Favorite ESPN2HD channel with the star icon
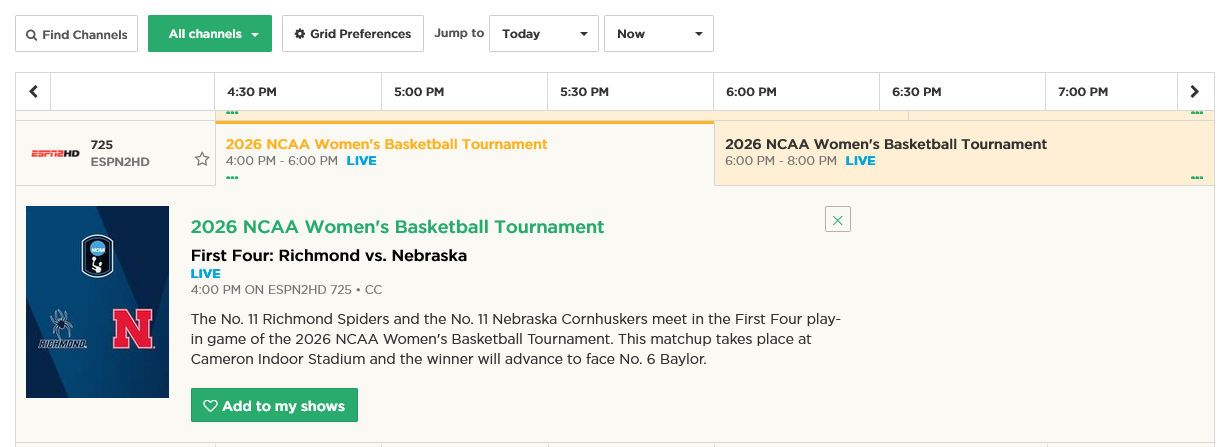Viewport: 1230px width, 447px height. [x=202, y=159]
